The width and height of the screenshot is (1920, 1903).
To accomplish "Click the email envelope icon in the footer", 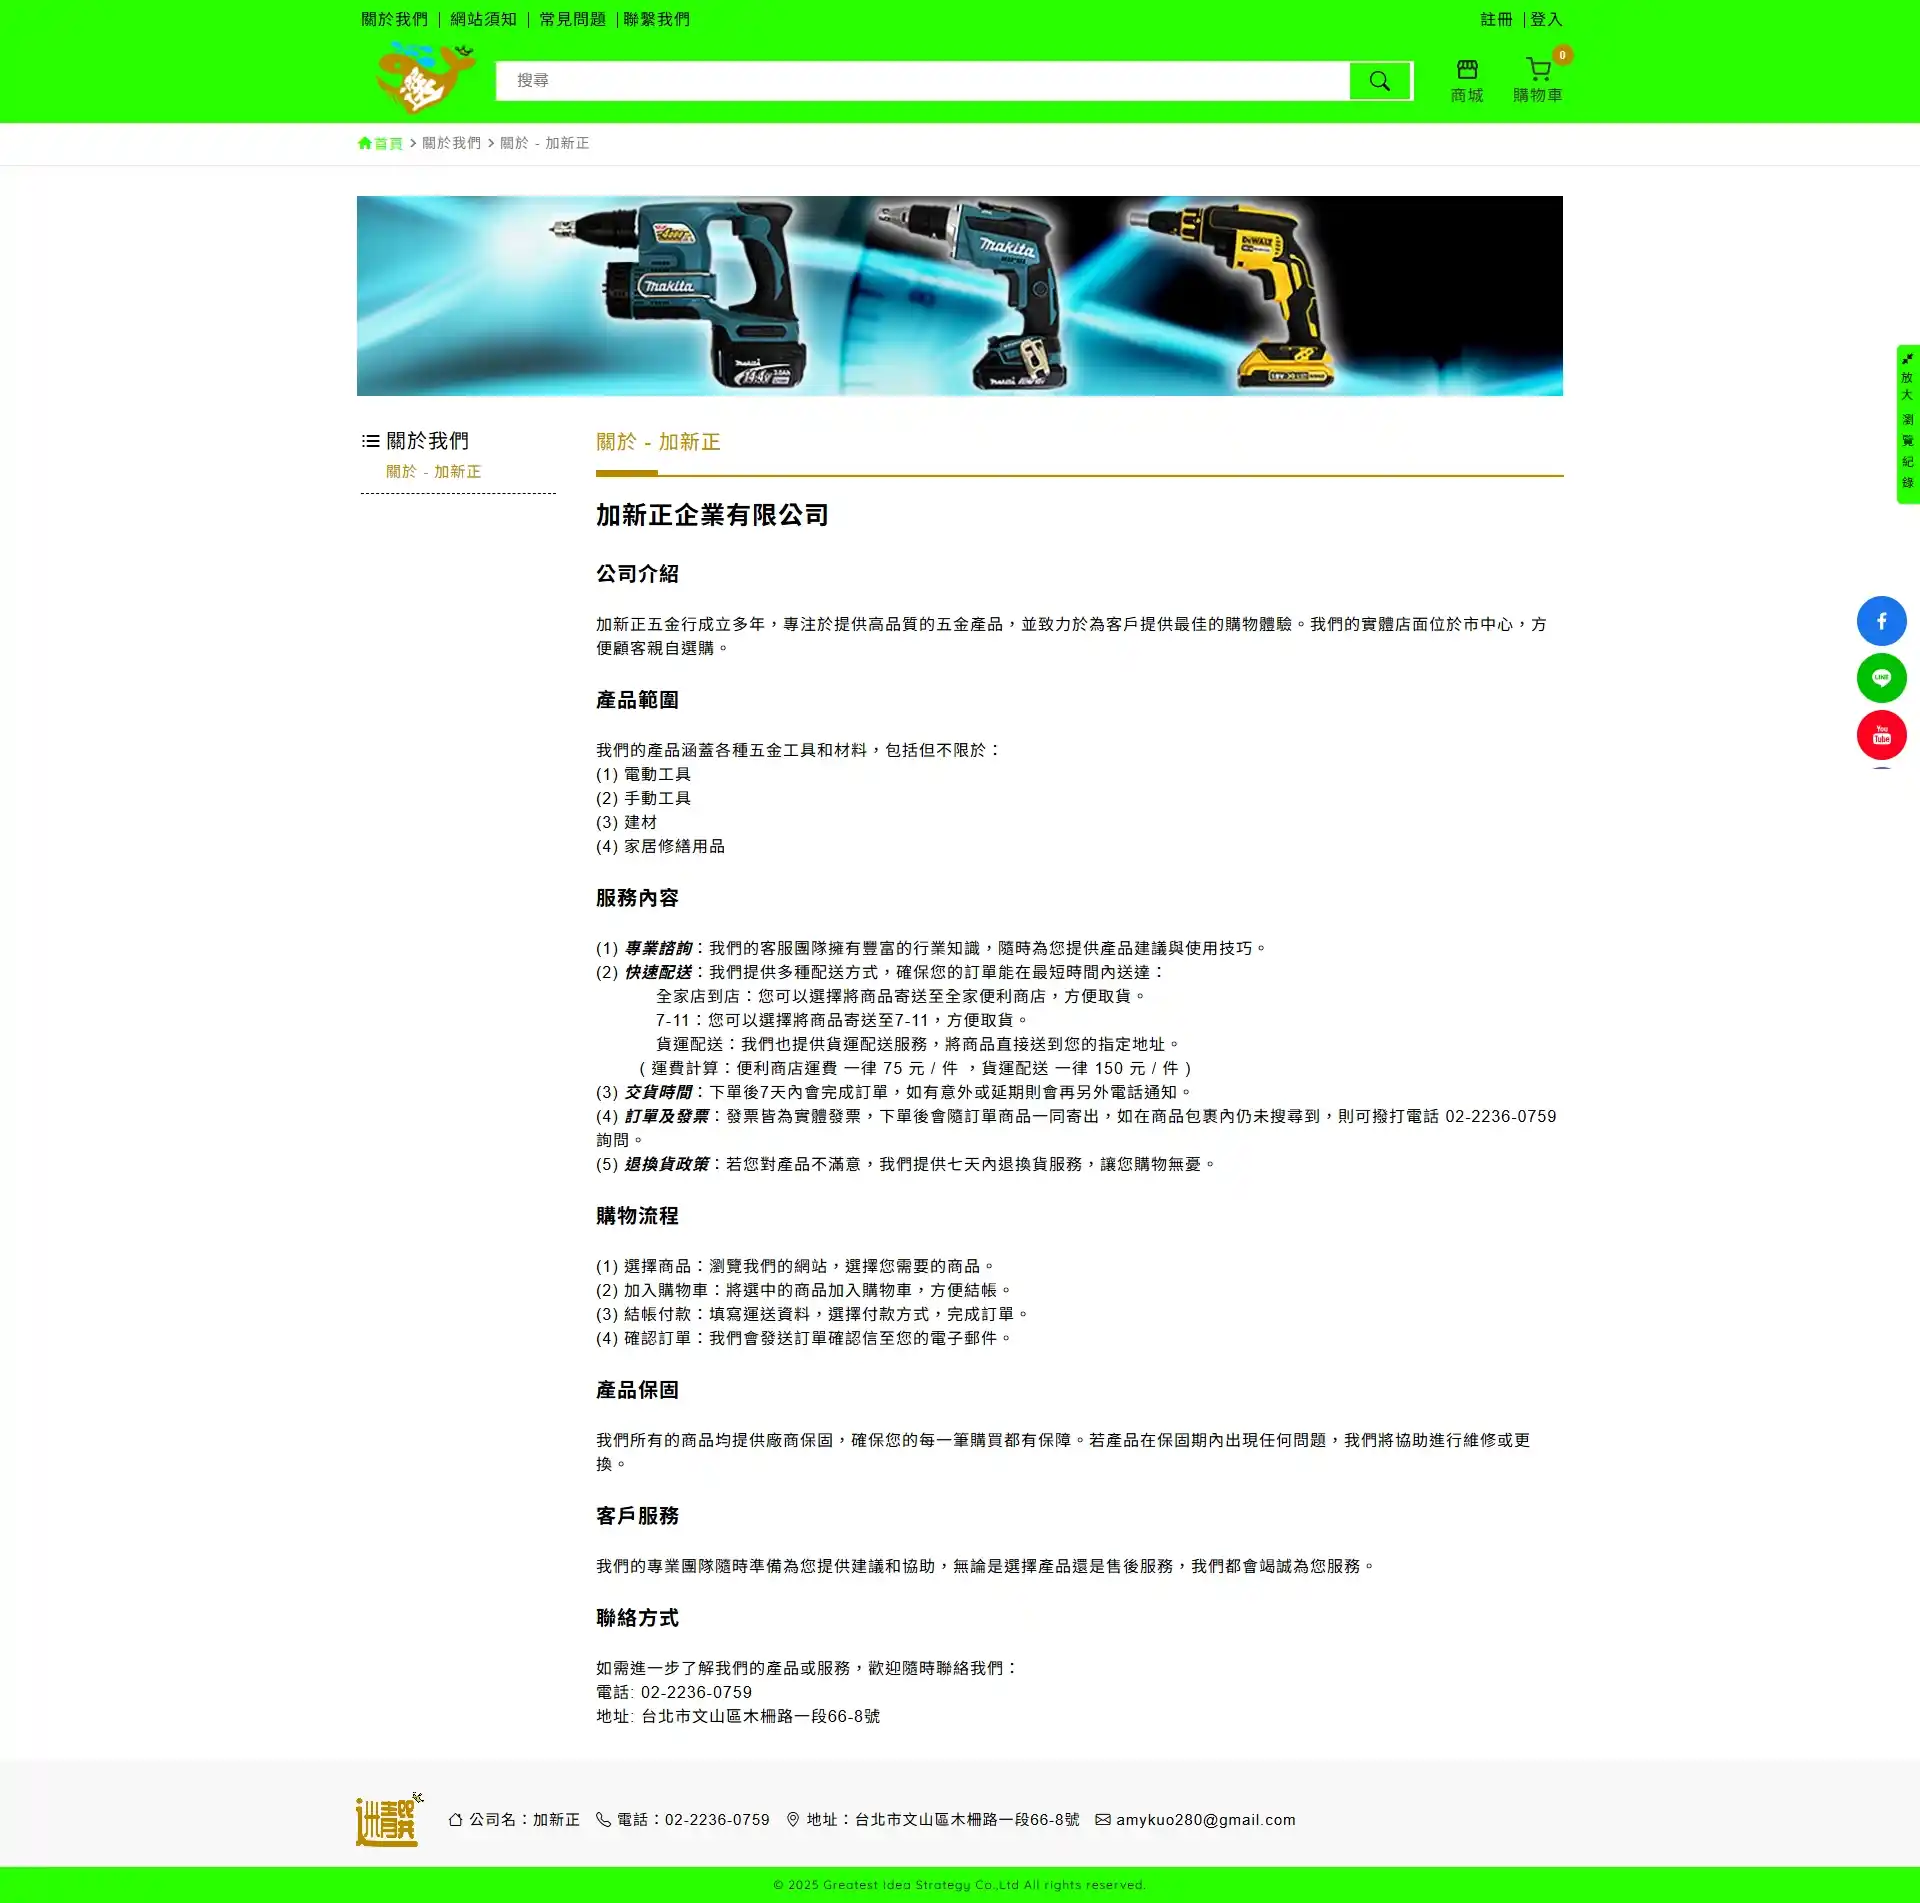I will [1102, 1820].
